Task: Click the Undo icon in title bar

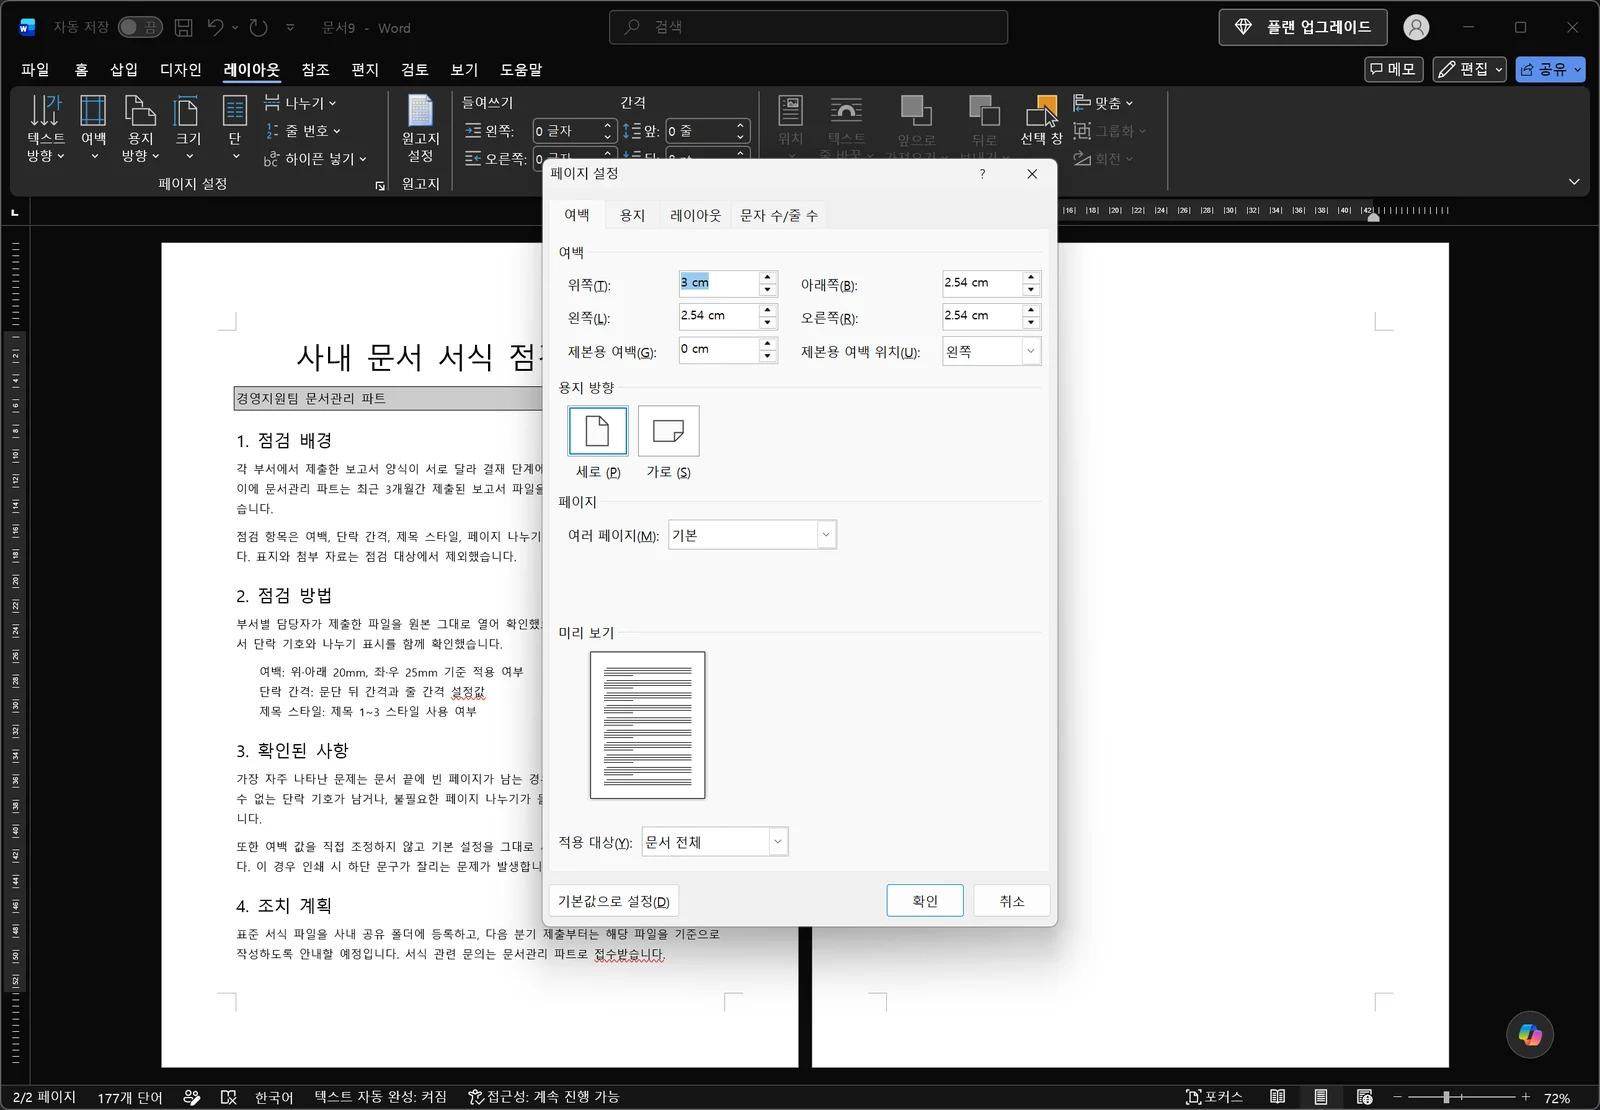Action: pyautogui.click(x=216, y=28)
